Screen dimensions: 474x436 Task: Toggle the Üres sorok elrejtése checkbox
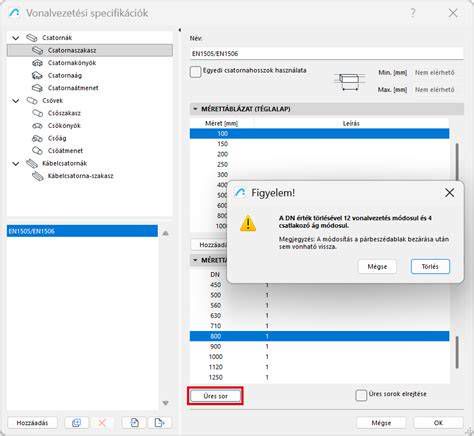click(361, 395)
